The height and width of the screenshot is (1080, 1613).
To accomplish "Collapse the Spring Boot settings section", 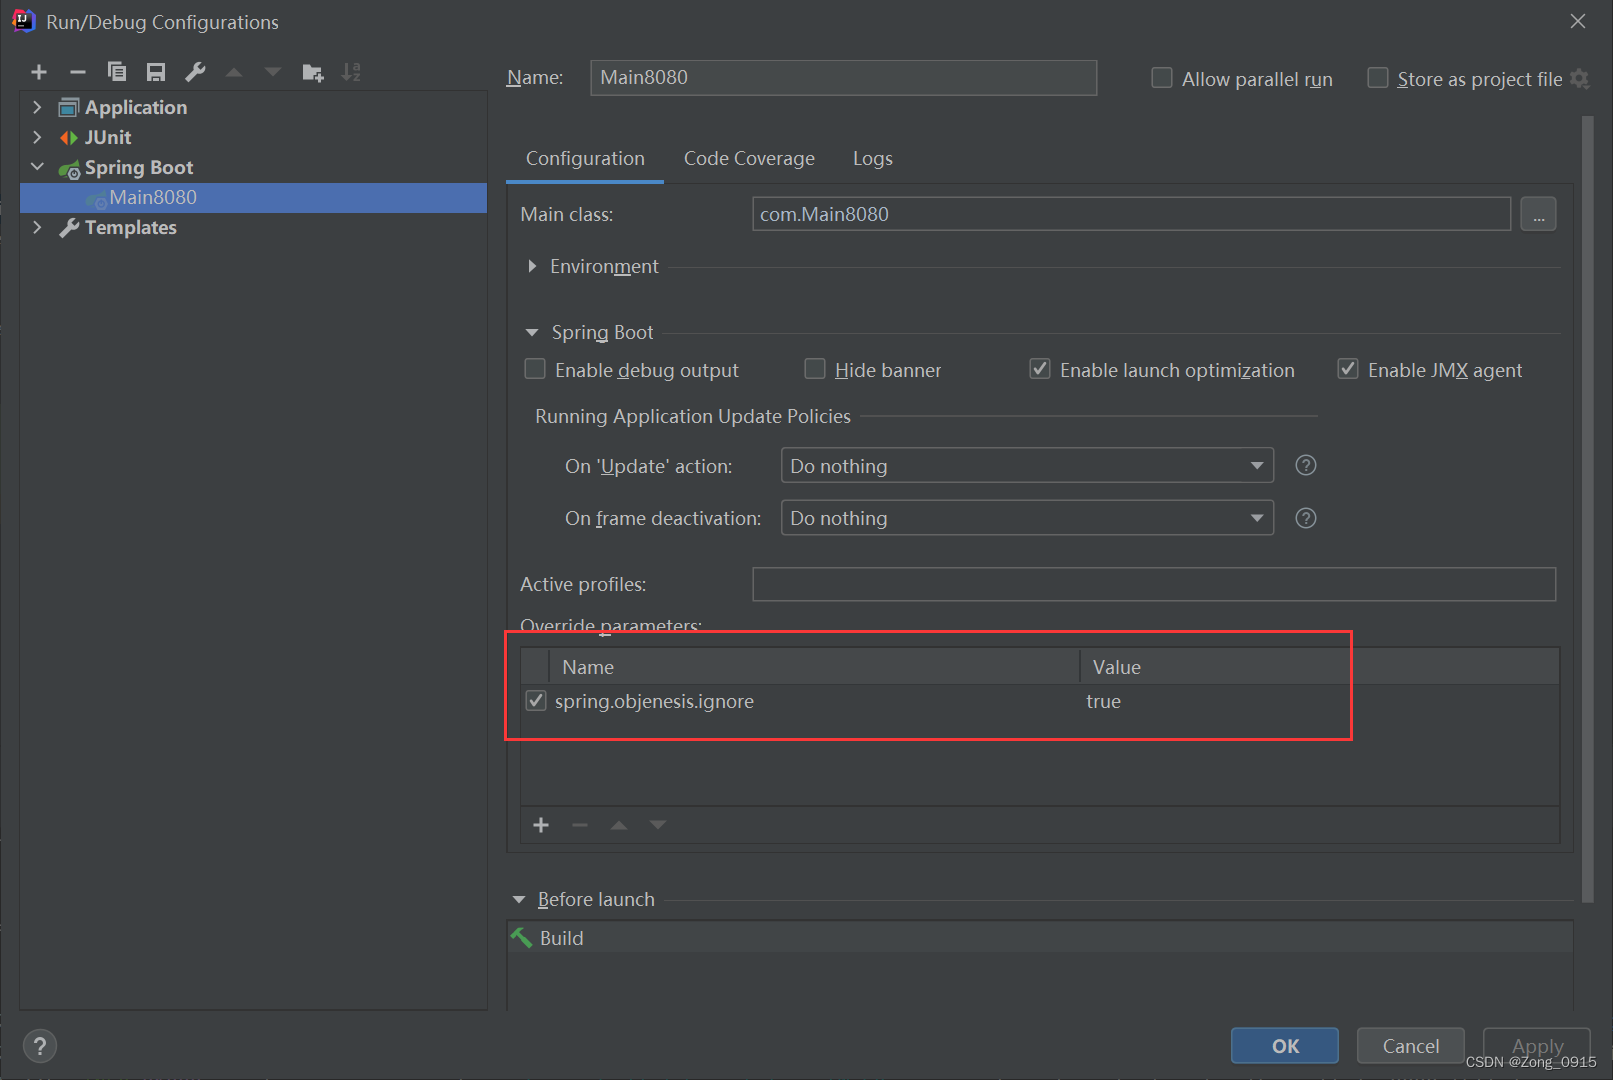I will (x=532, y=332).
